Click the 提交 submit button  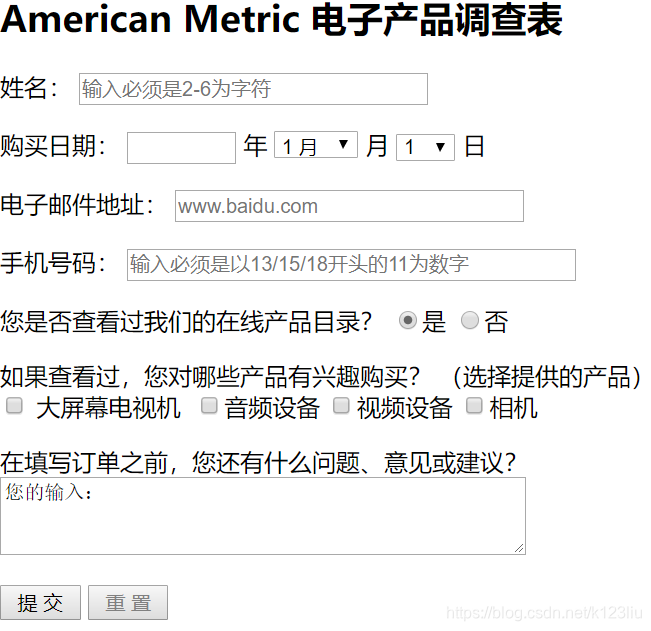coord(40,603)
